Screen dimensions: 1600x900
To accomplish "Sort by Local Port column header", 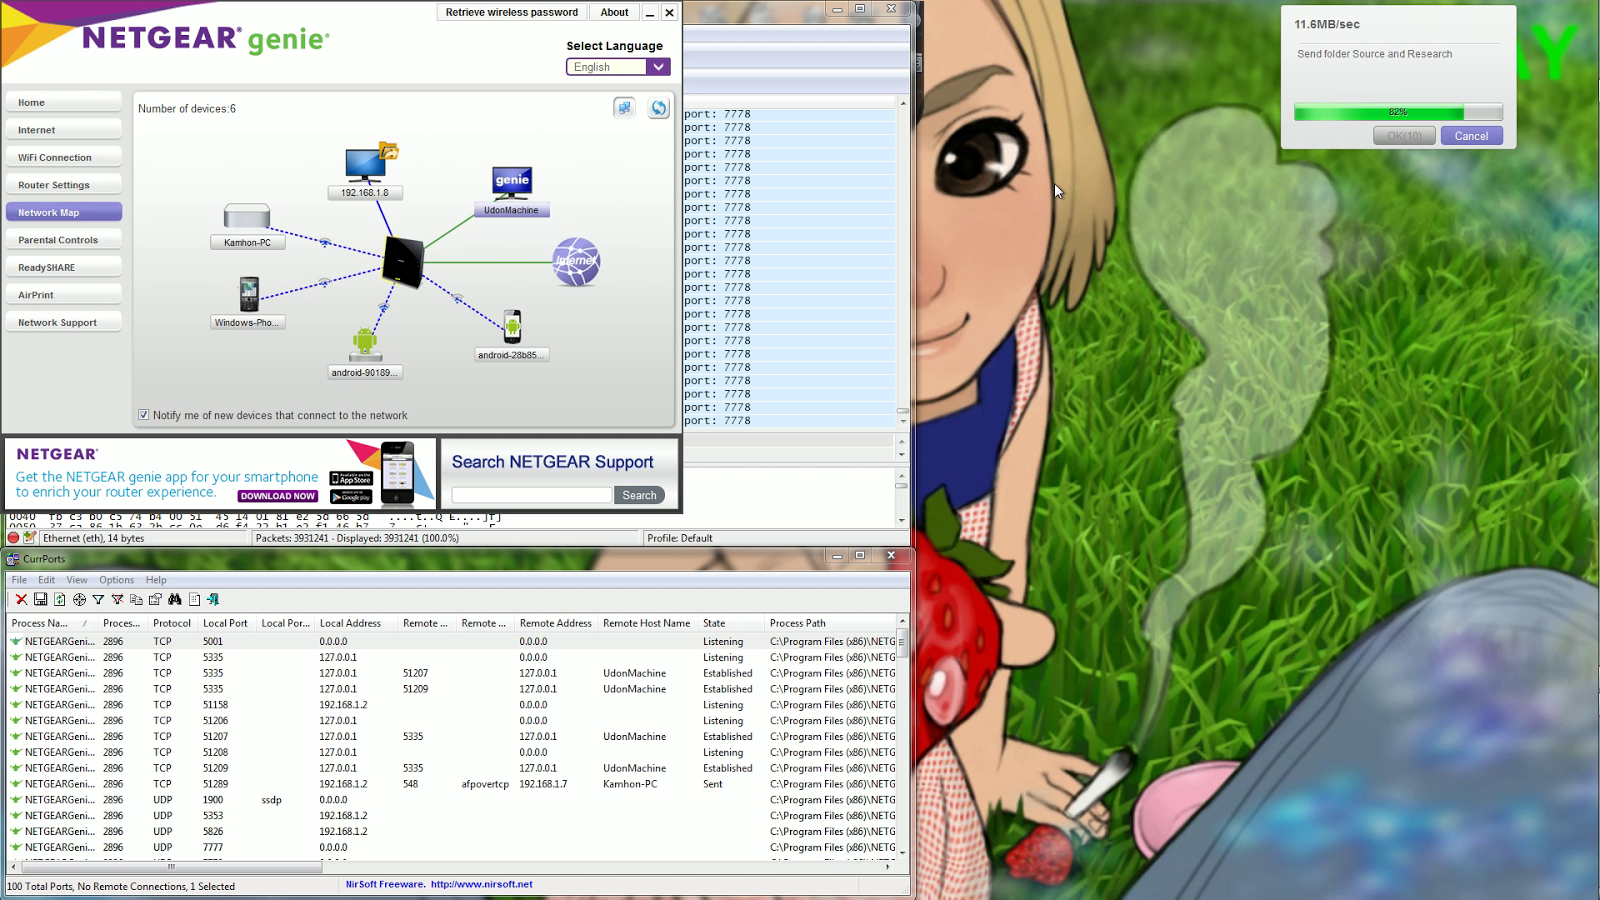I will pos(226,623).
